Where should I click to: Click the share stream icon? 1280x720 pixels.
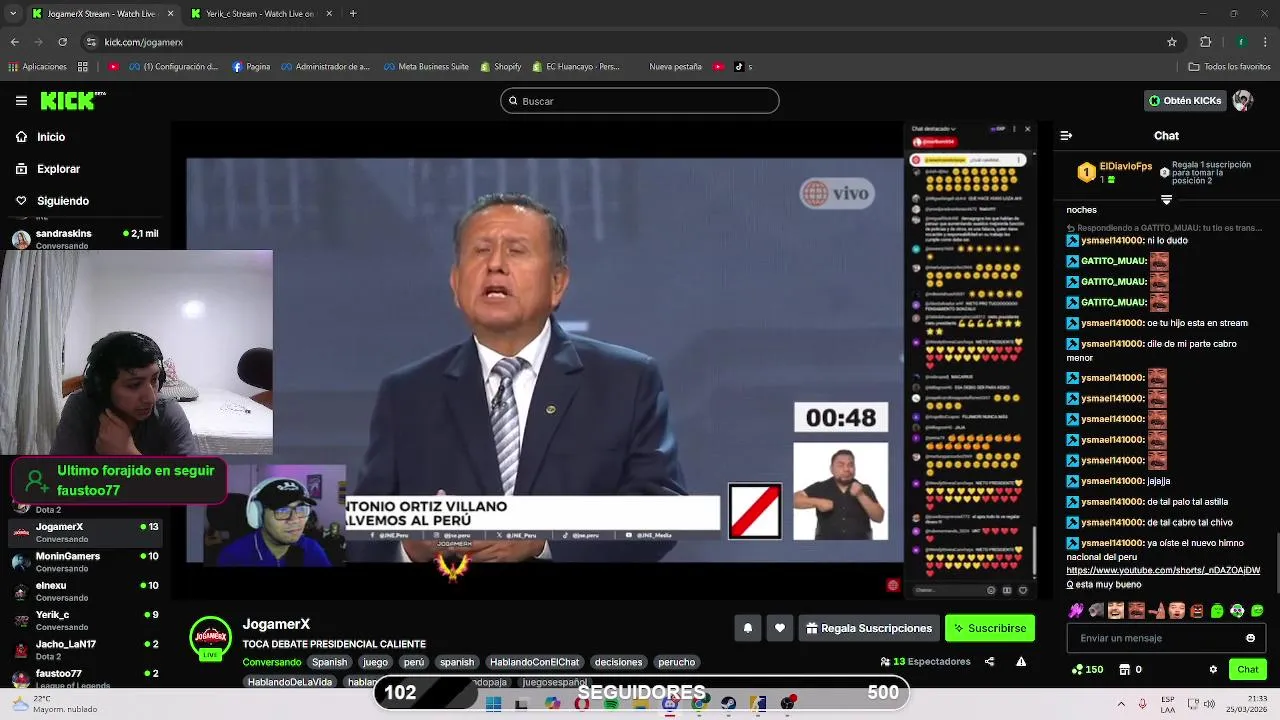point(989,662)
